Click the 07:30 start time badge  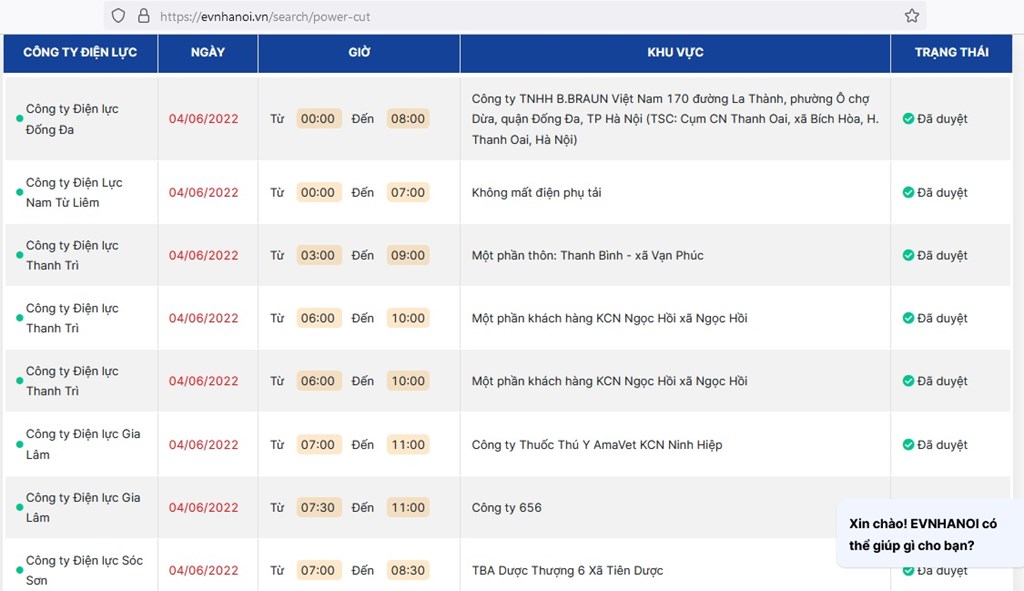coord(317,507)
